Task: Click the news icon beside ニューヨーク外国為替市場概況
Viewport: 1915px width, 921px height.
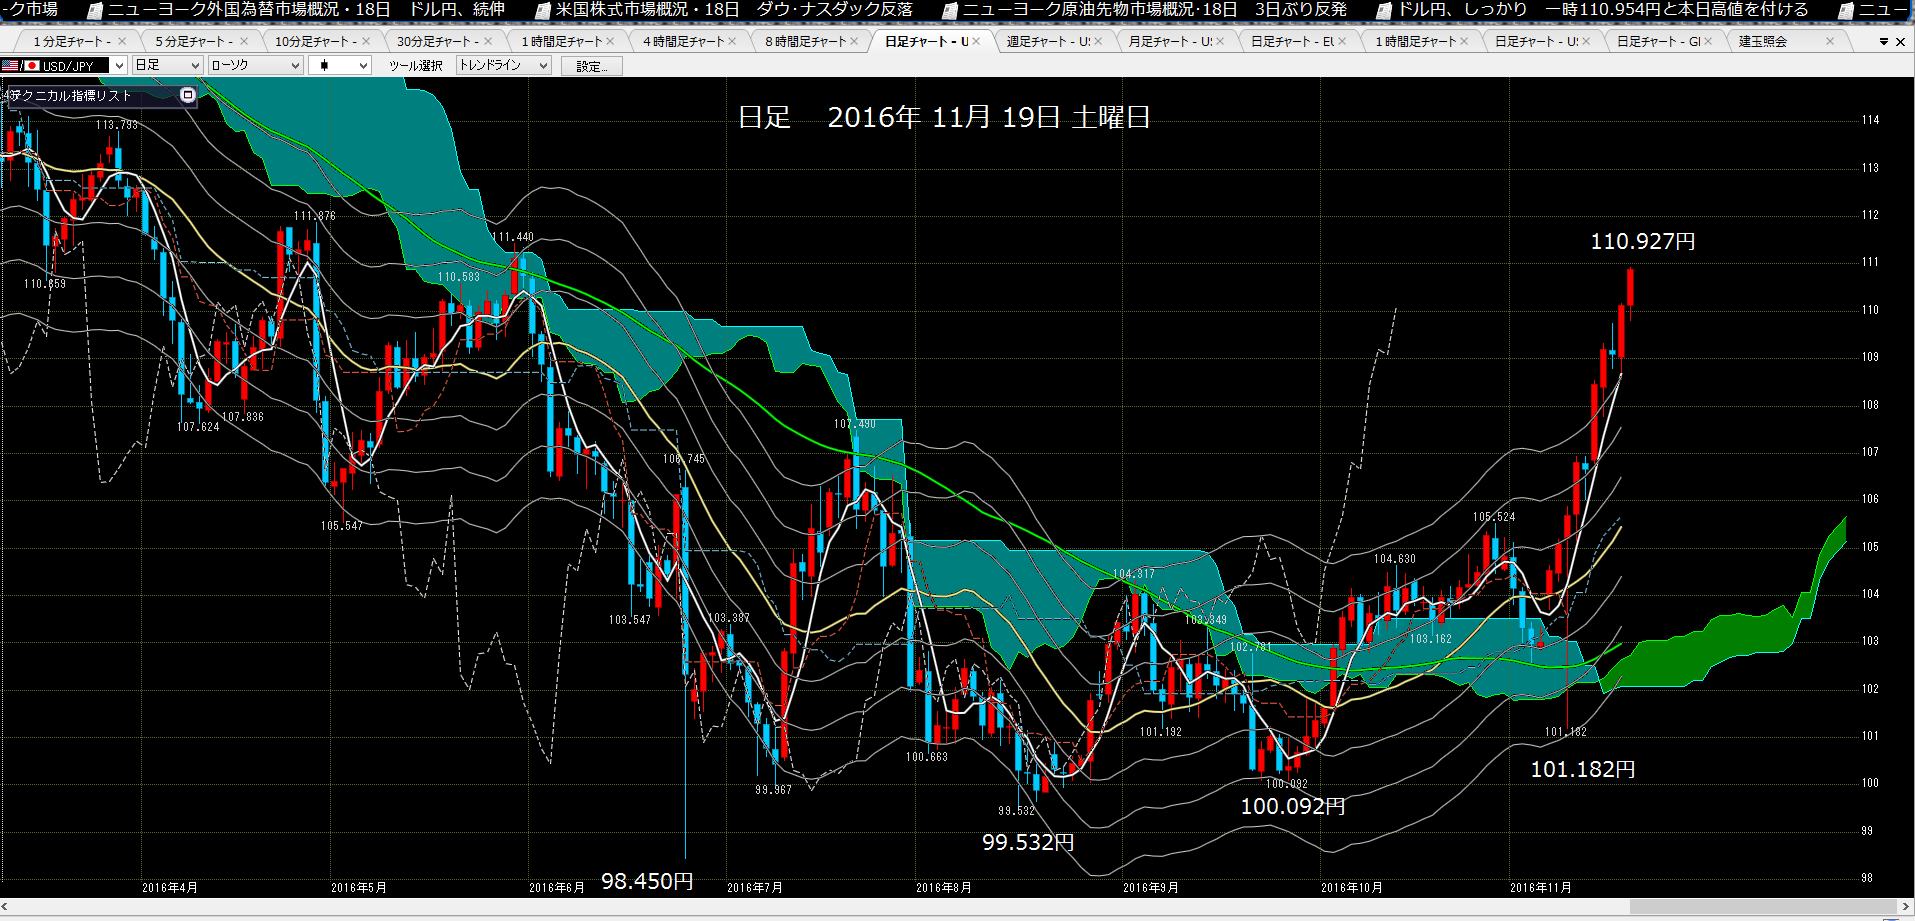Action: point(95,10)
